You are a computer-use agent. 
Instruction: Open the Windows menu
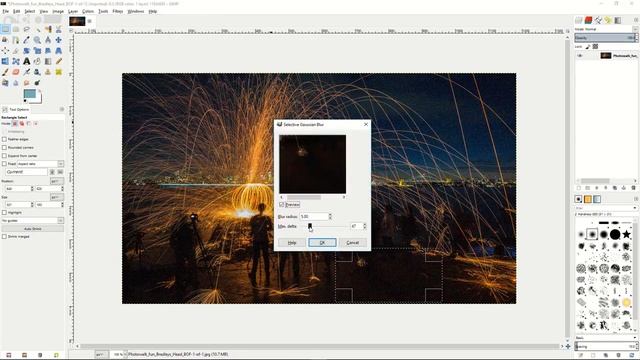coord(136,11)
